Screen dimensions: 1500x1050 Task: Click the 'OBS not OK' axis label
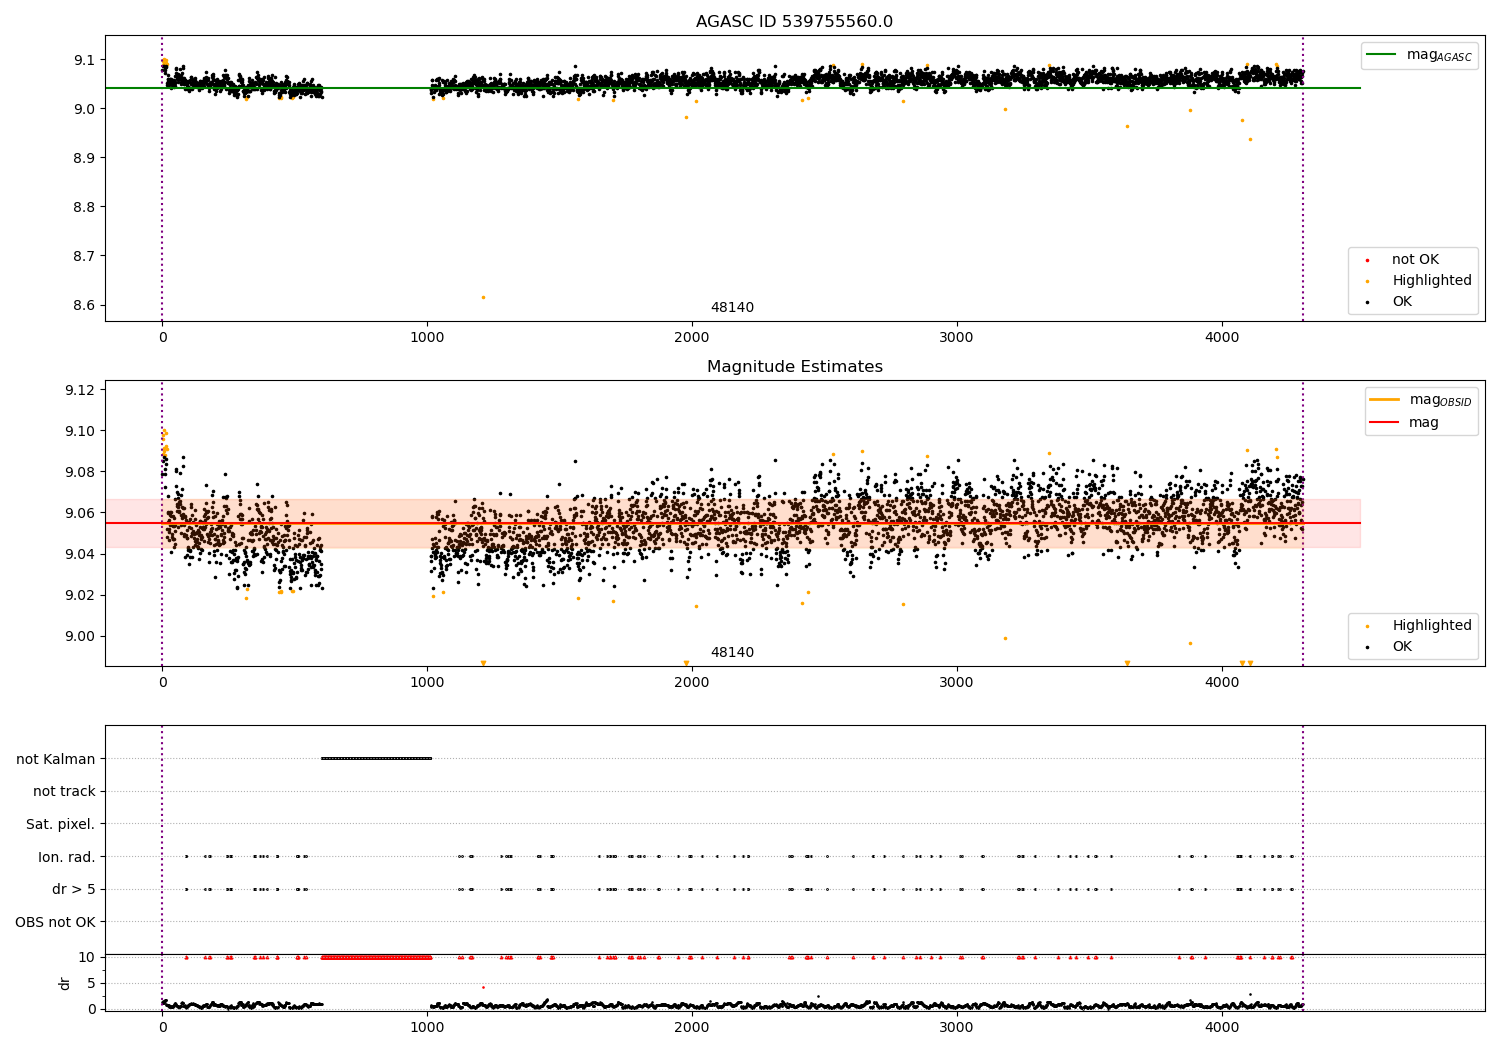click(x=55, y=922)
